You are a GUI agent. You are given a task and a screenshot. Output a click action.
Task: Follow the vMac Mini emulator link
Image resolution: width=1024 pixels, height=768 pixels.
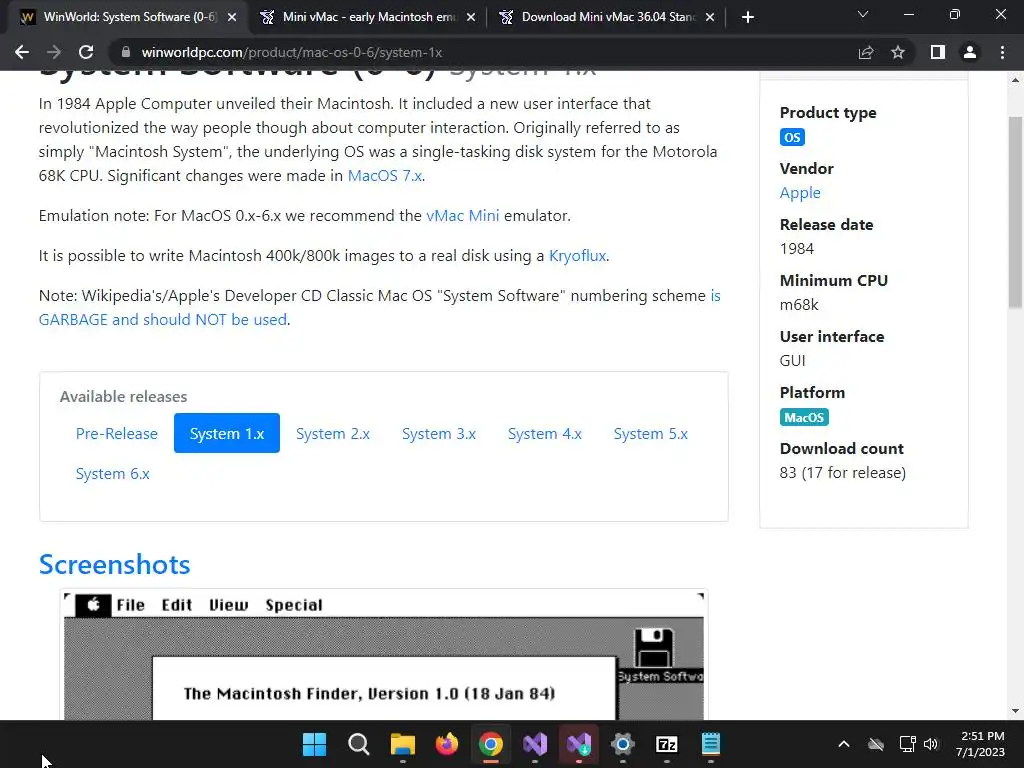point(462,216)
